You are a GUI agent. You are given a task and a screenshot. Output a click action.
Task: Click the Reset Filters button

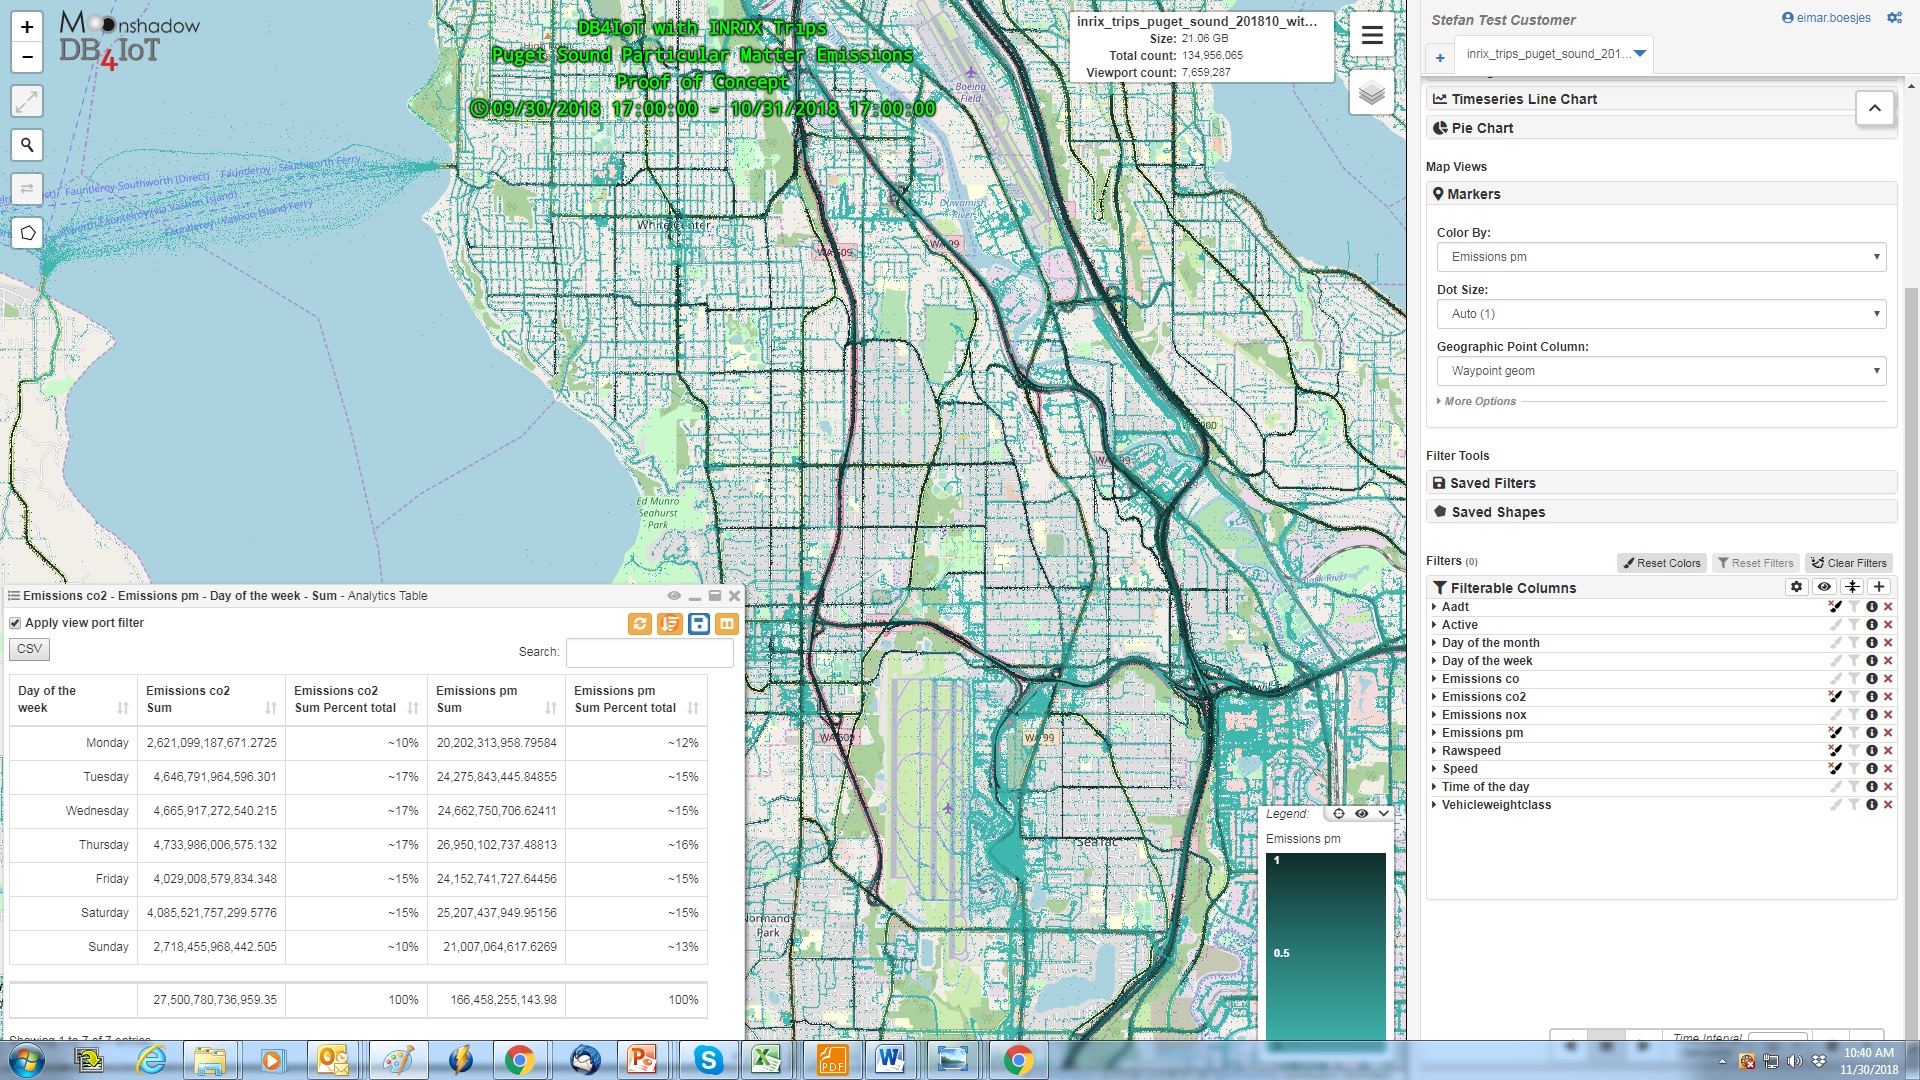(1755, 563)
